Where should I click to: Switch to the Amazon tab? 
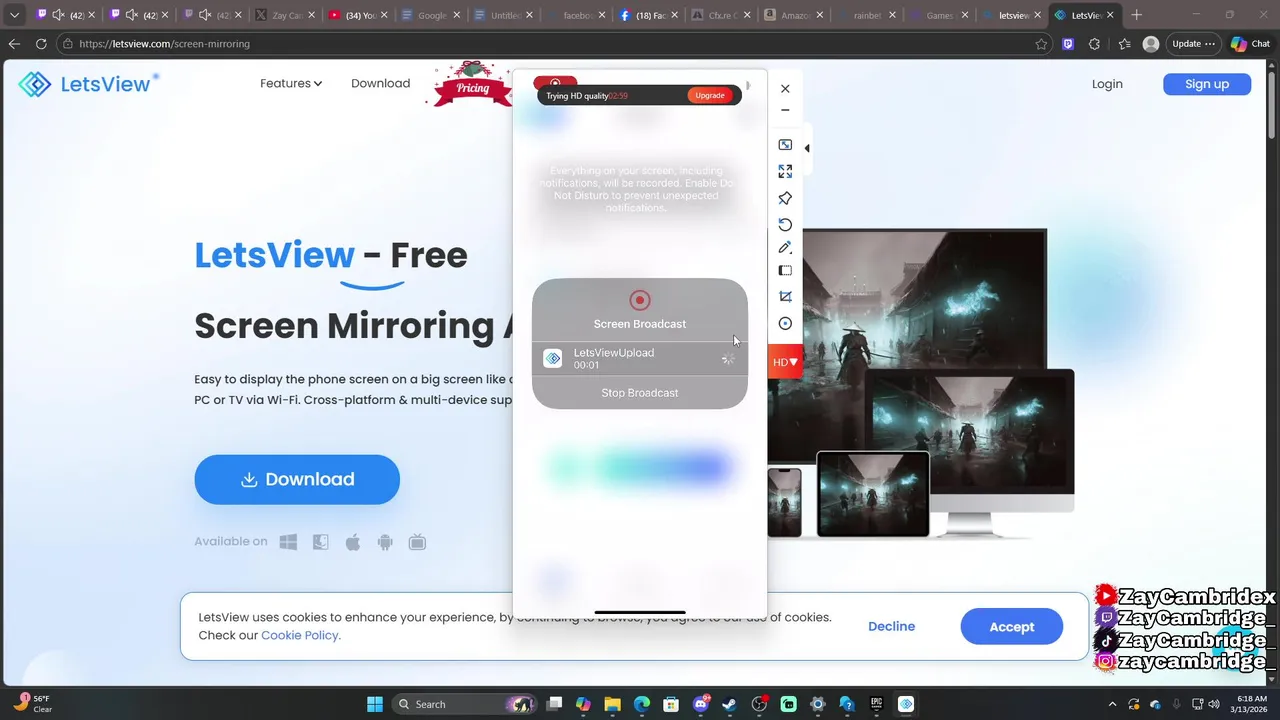[x=793, y=15]
